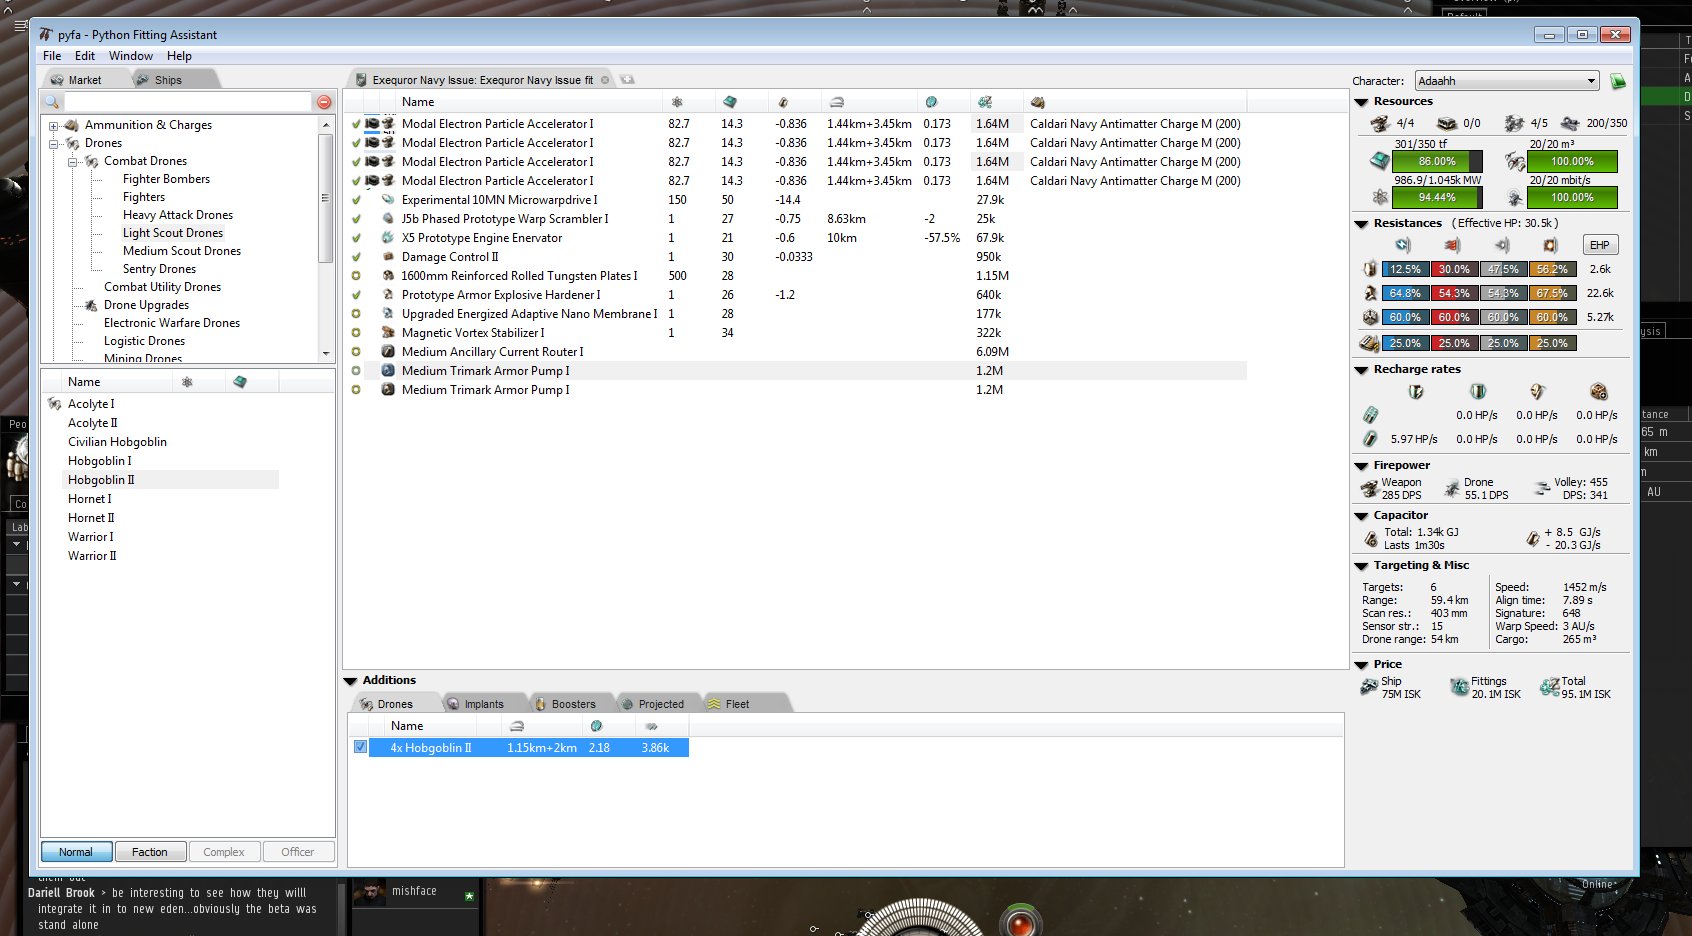Toggle state of X5 Prototype Engine Enervator

pos(356,238)
